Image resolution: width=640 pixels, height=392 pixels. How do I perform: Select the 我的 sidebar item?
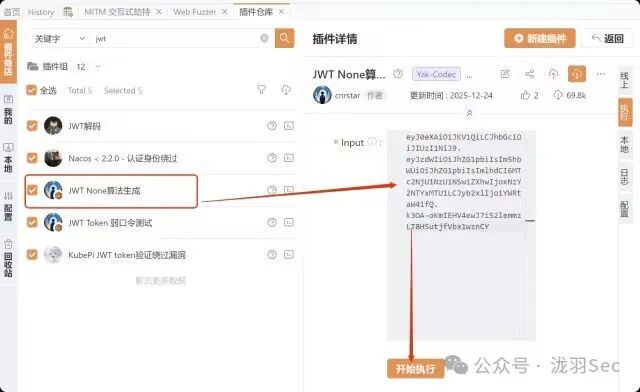(x=8, y=109)
